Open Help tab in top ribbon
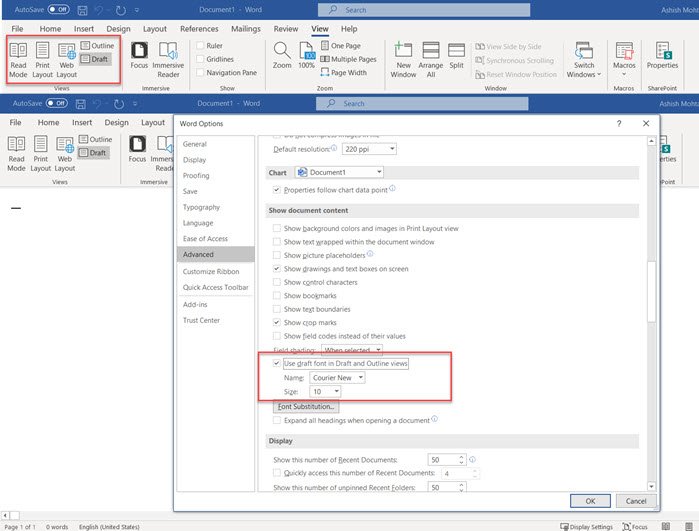 pos(349,29)
